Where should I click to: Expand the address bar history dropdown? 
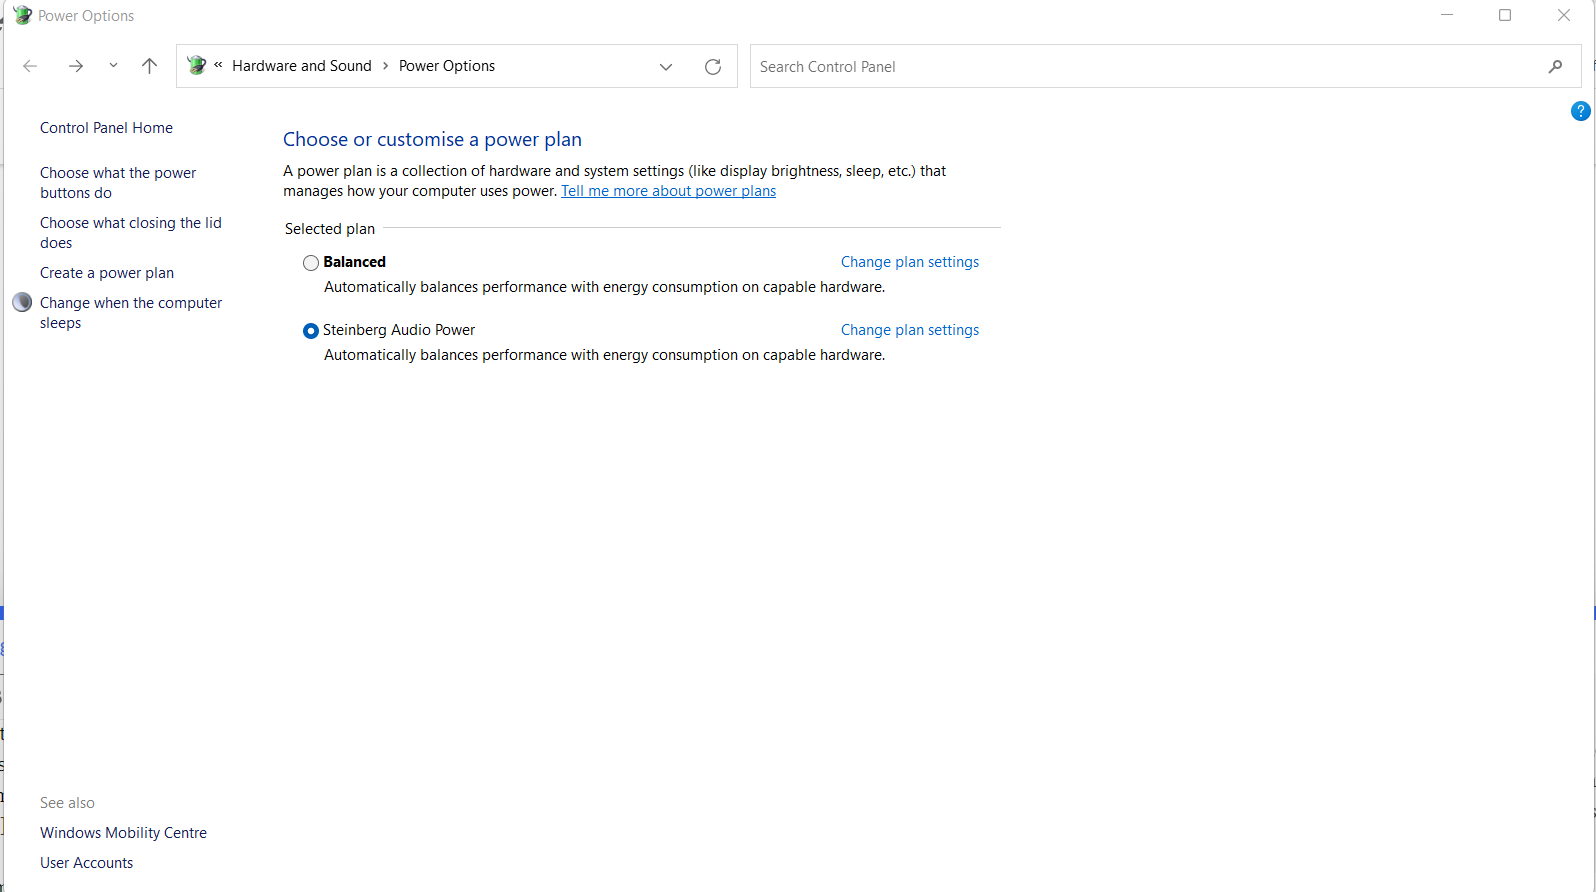(x=666, y=67)
